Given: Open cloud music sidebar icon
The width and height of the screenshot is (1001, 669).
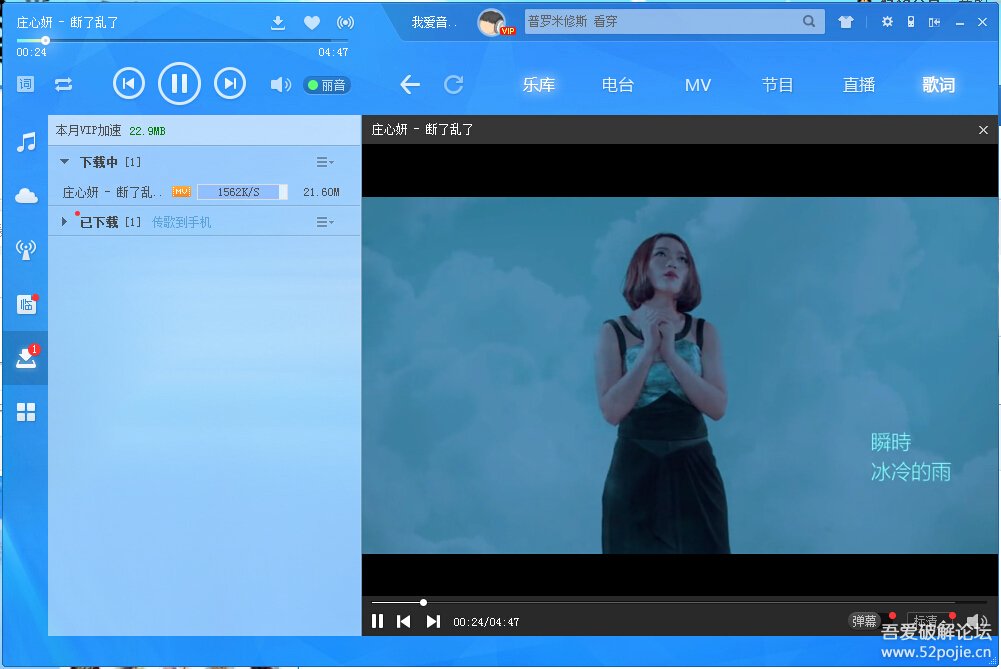Looking at the screenshot, I should click(x=26, y=196).
